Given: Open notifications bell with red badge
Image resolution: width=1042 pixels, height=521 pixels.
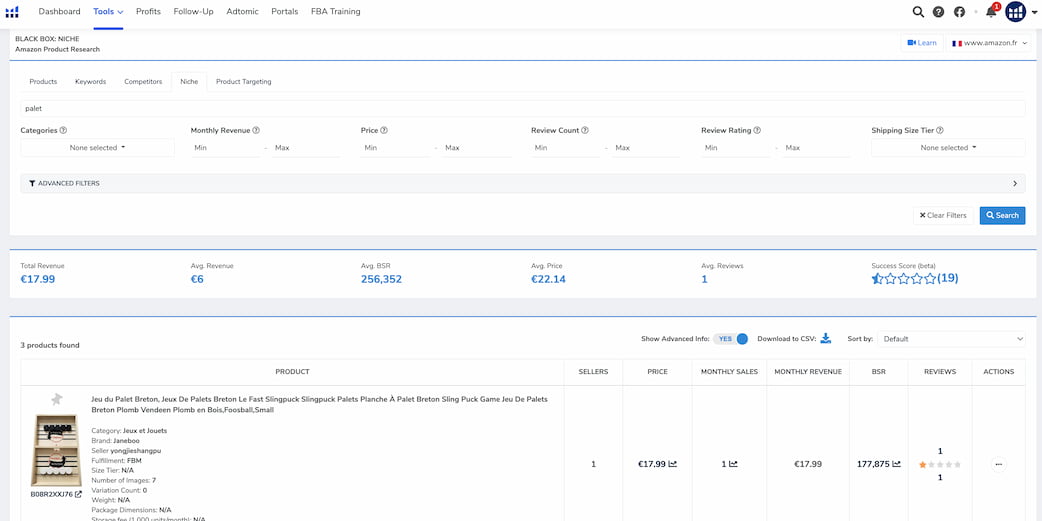Looking at the screenshot, I should pos(991,11).
